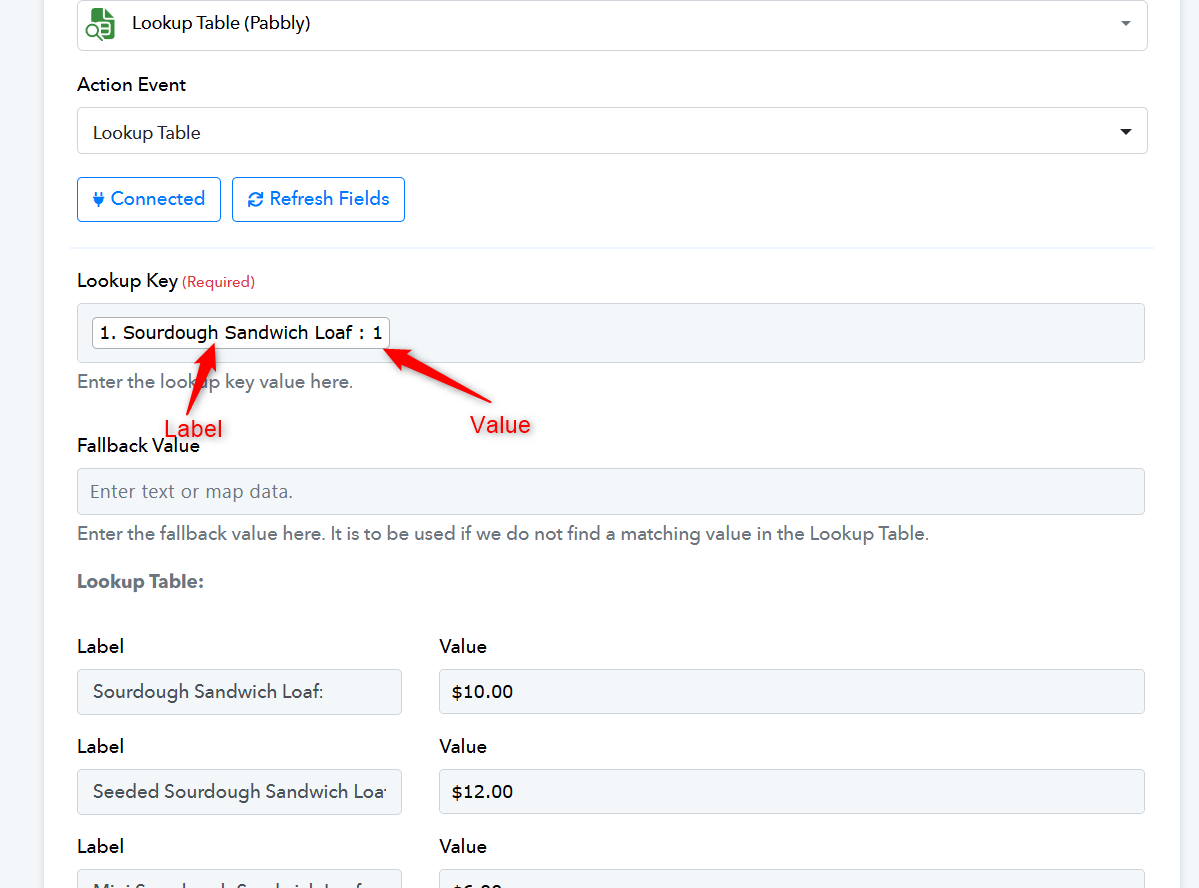Open the Action Event dropdown showing Lookup Table
This screenshot has width=1199, height=888.
(612, 131)
